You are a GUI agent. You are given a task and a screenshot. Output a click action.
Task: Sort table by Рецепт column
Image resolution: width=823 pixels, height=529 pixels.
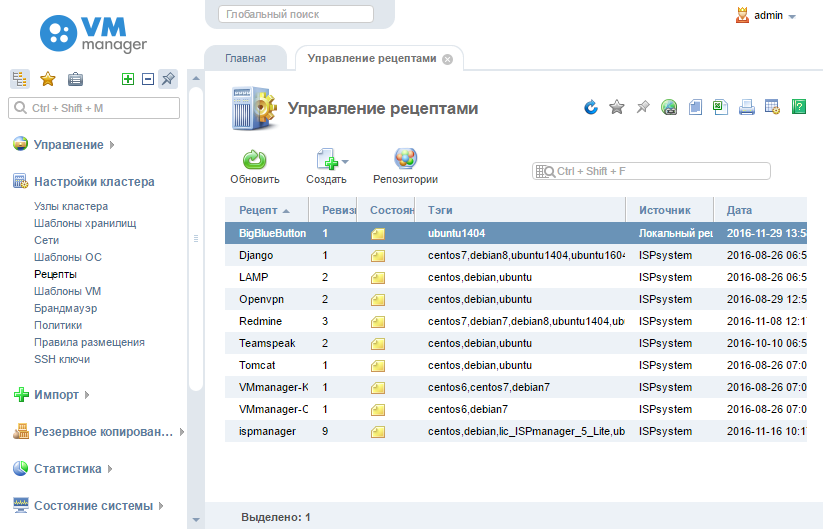pos(267,210)
